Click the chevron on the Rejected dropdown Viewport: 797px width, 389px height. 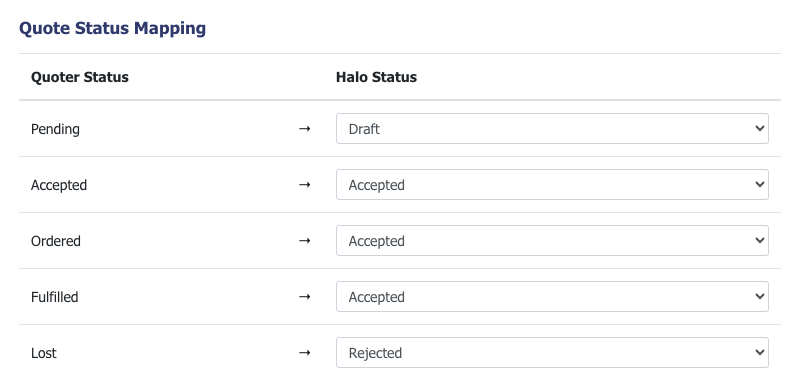pos(760,352)
